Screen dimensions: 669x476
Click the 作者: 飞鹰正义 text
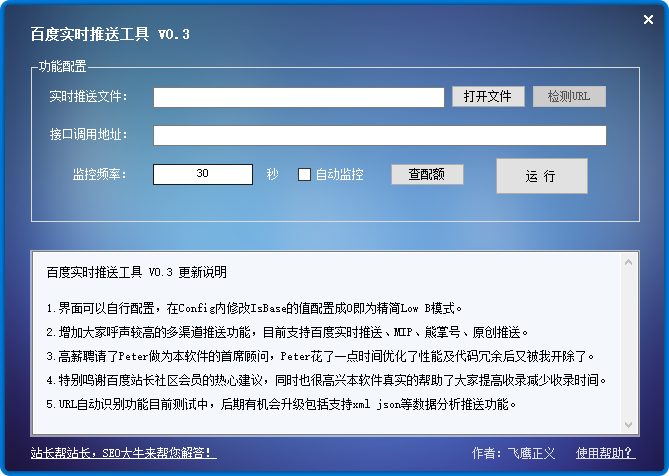coord(513,453)
